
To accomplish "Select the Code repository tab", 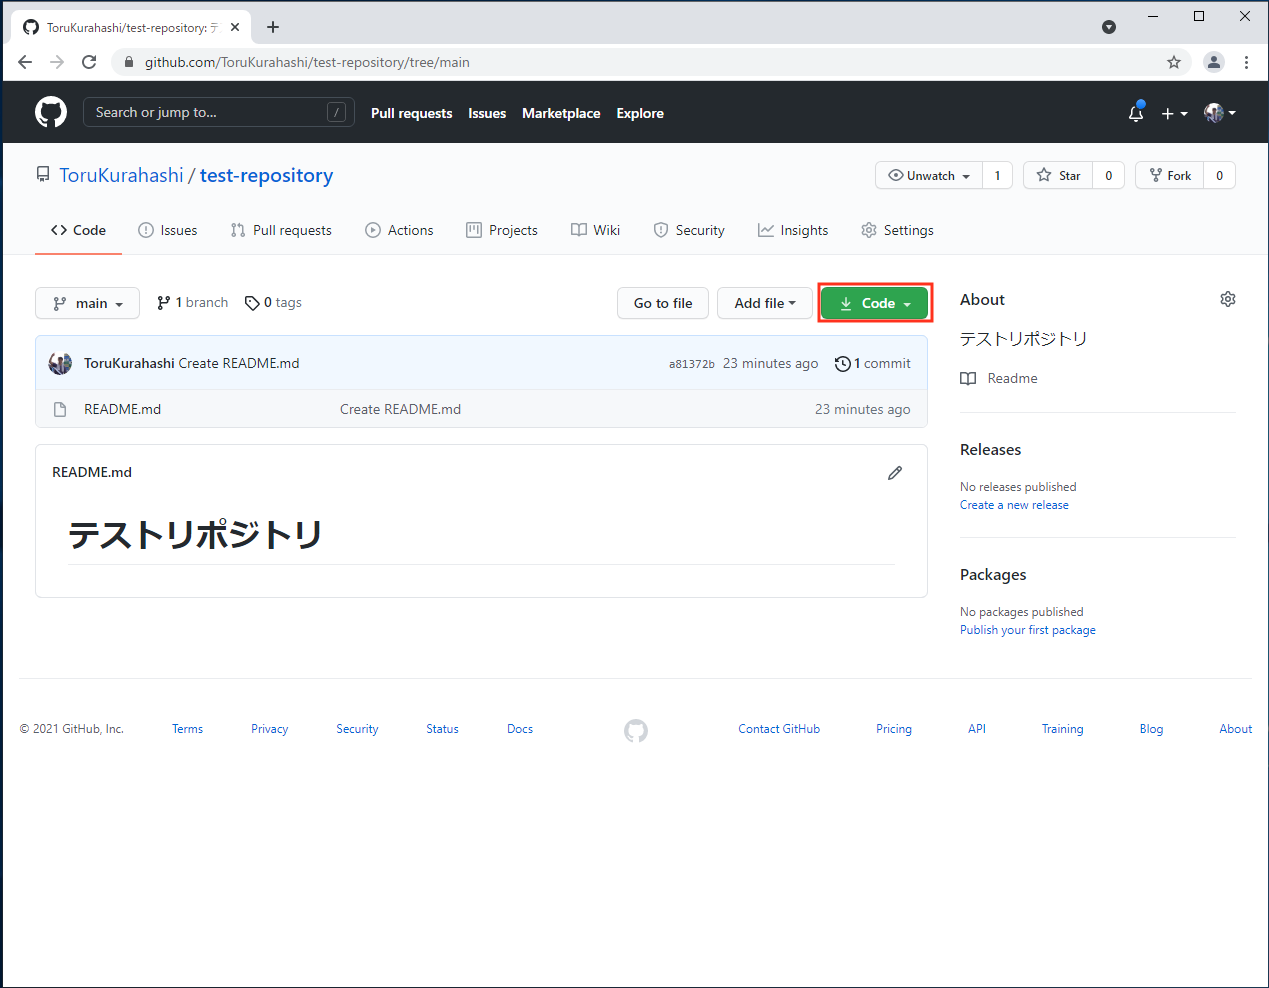I will coord(78,230).
